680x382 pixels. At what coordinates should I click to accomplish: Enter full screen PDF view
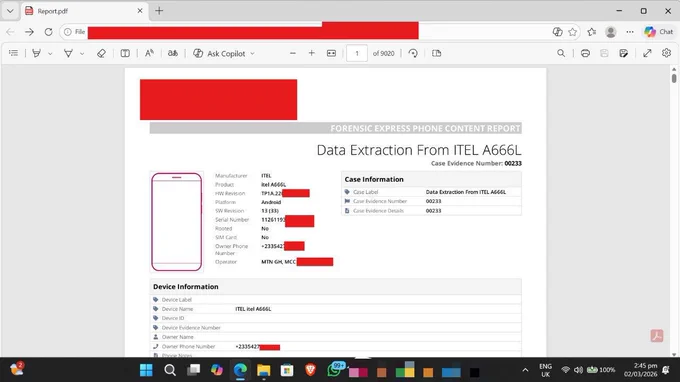647,53
